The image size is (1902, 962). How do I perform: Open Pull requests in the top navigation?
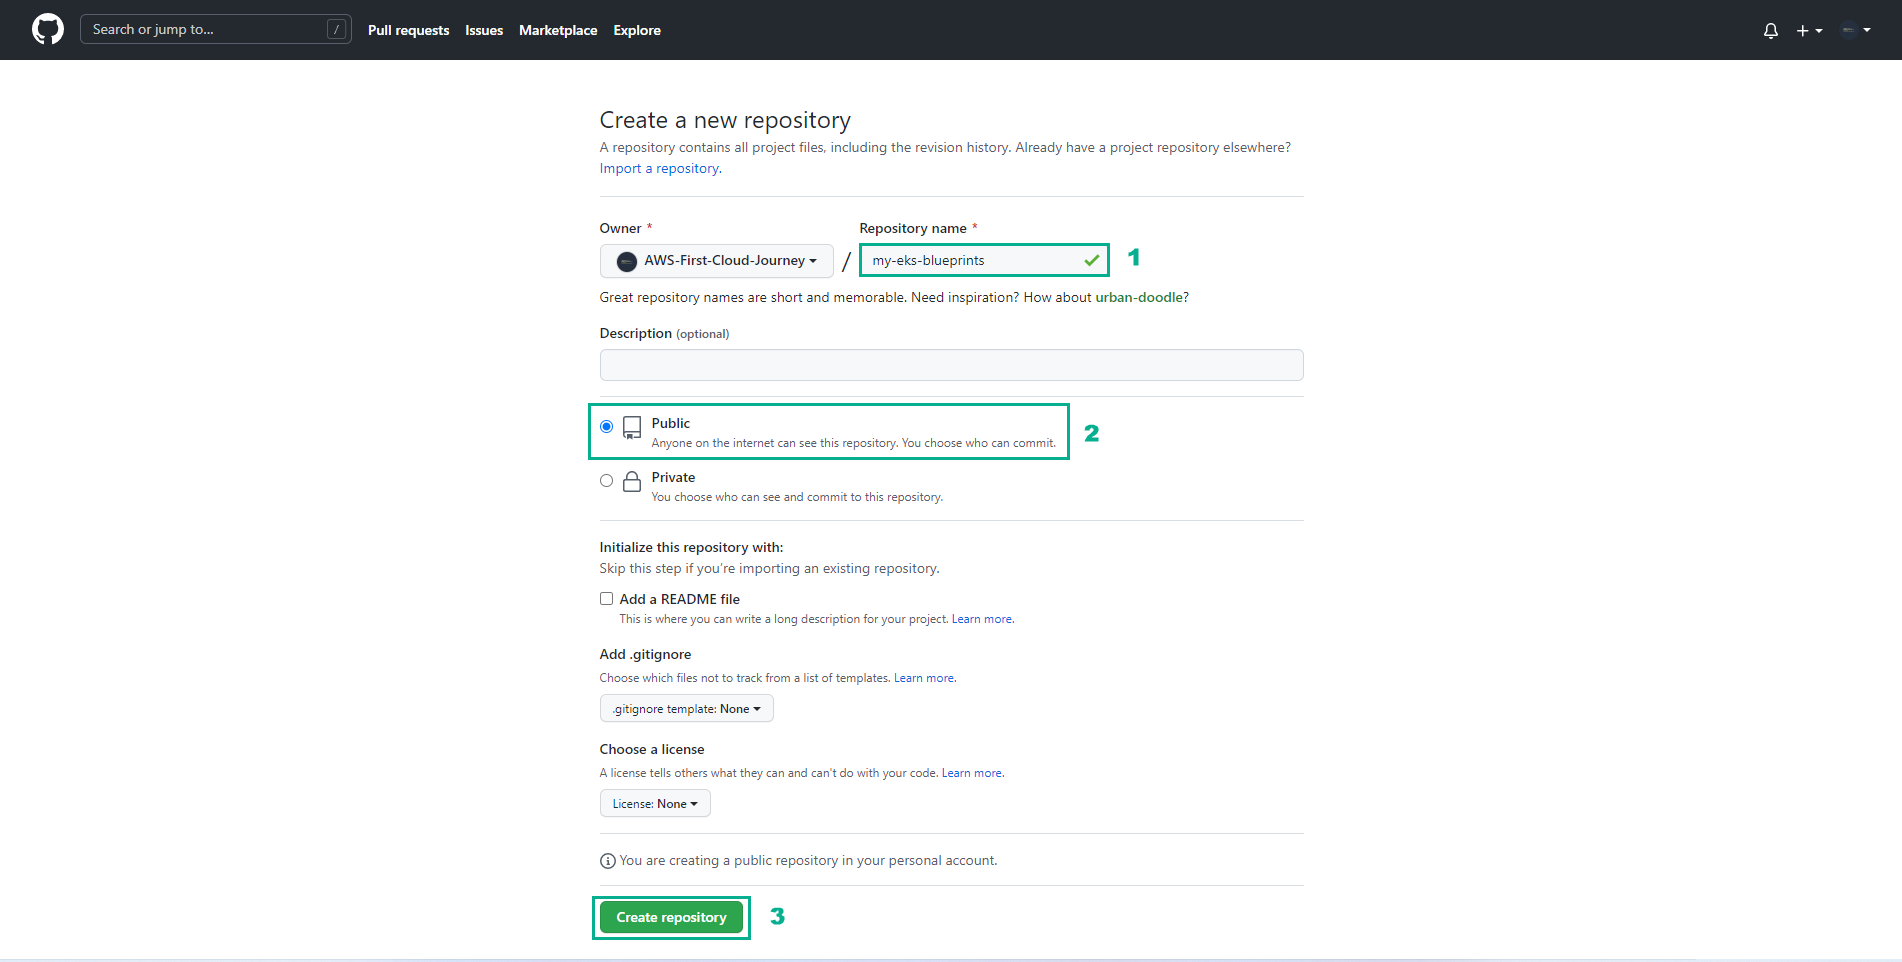tap(408, 30)
